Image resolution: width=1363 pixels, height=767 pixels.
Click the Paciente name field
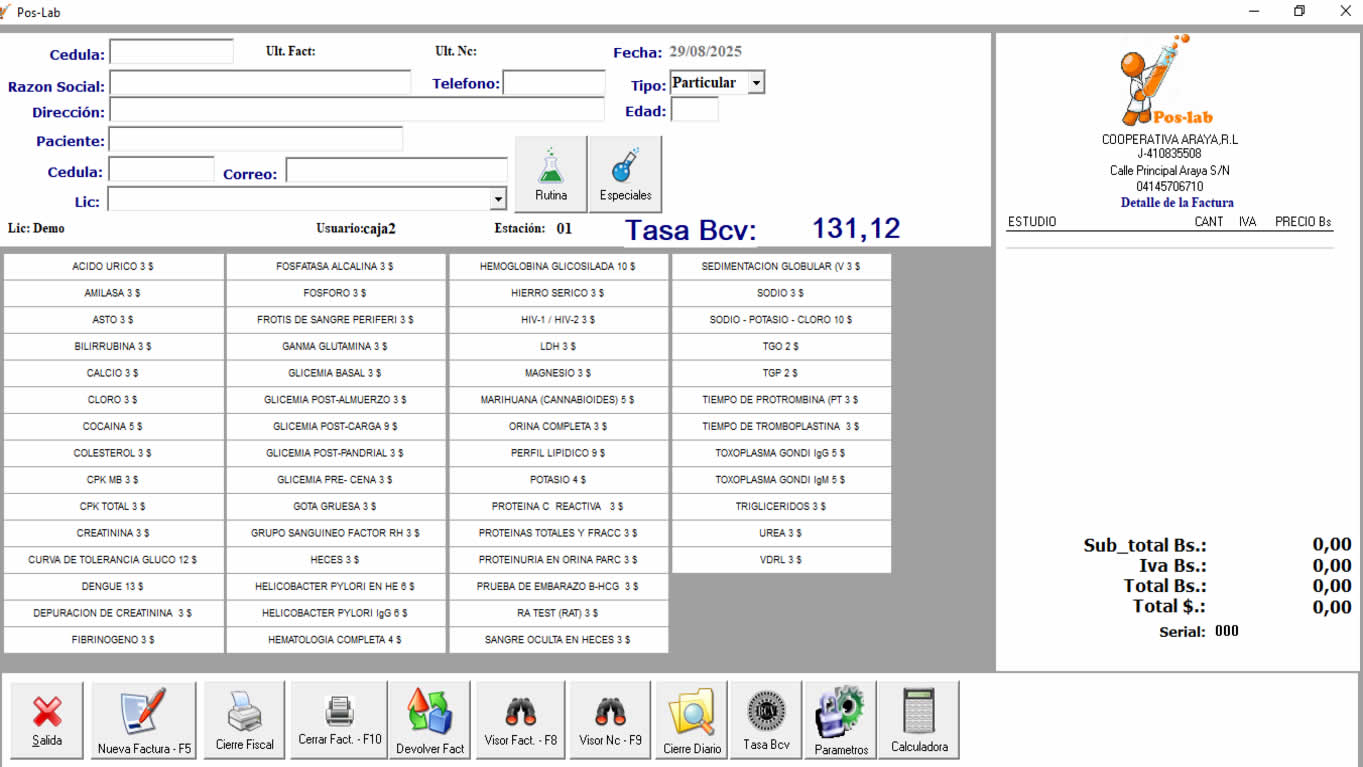255,139
